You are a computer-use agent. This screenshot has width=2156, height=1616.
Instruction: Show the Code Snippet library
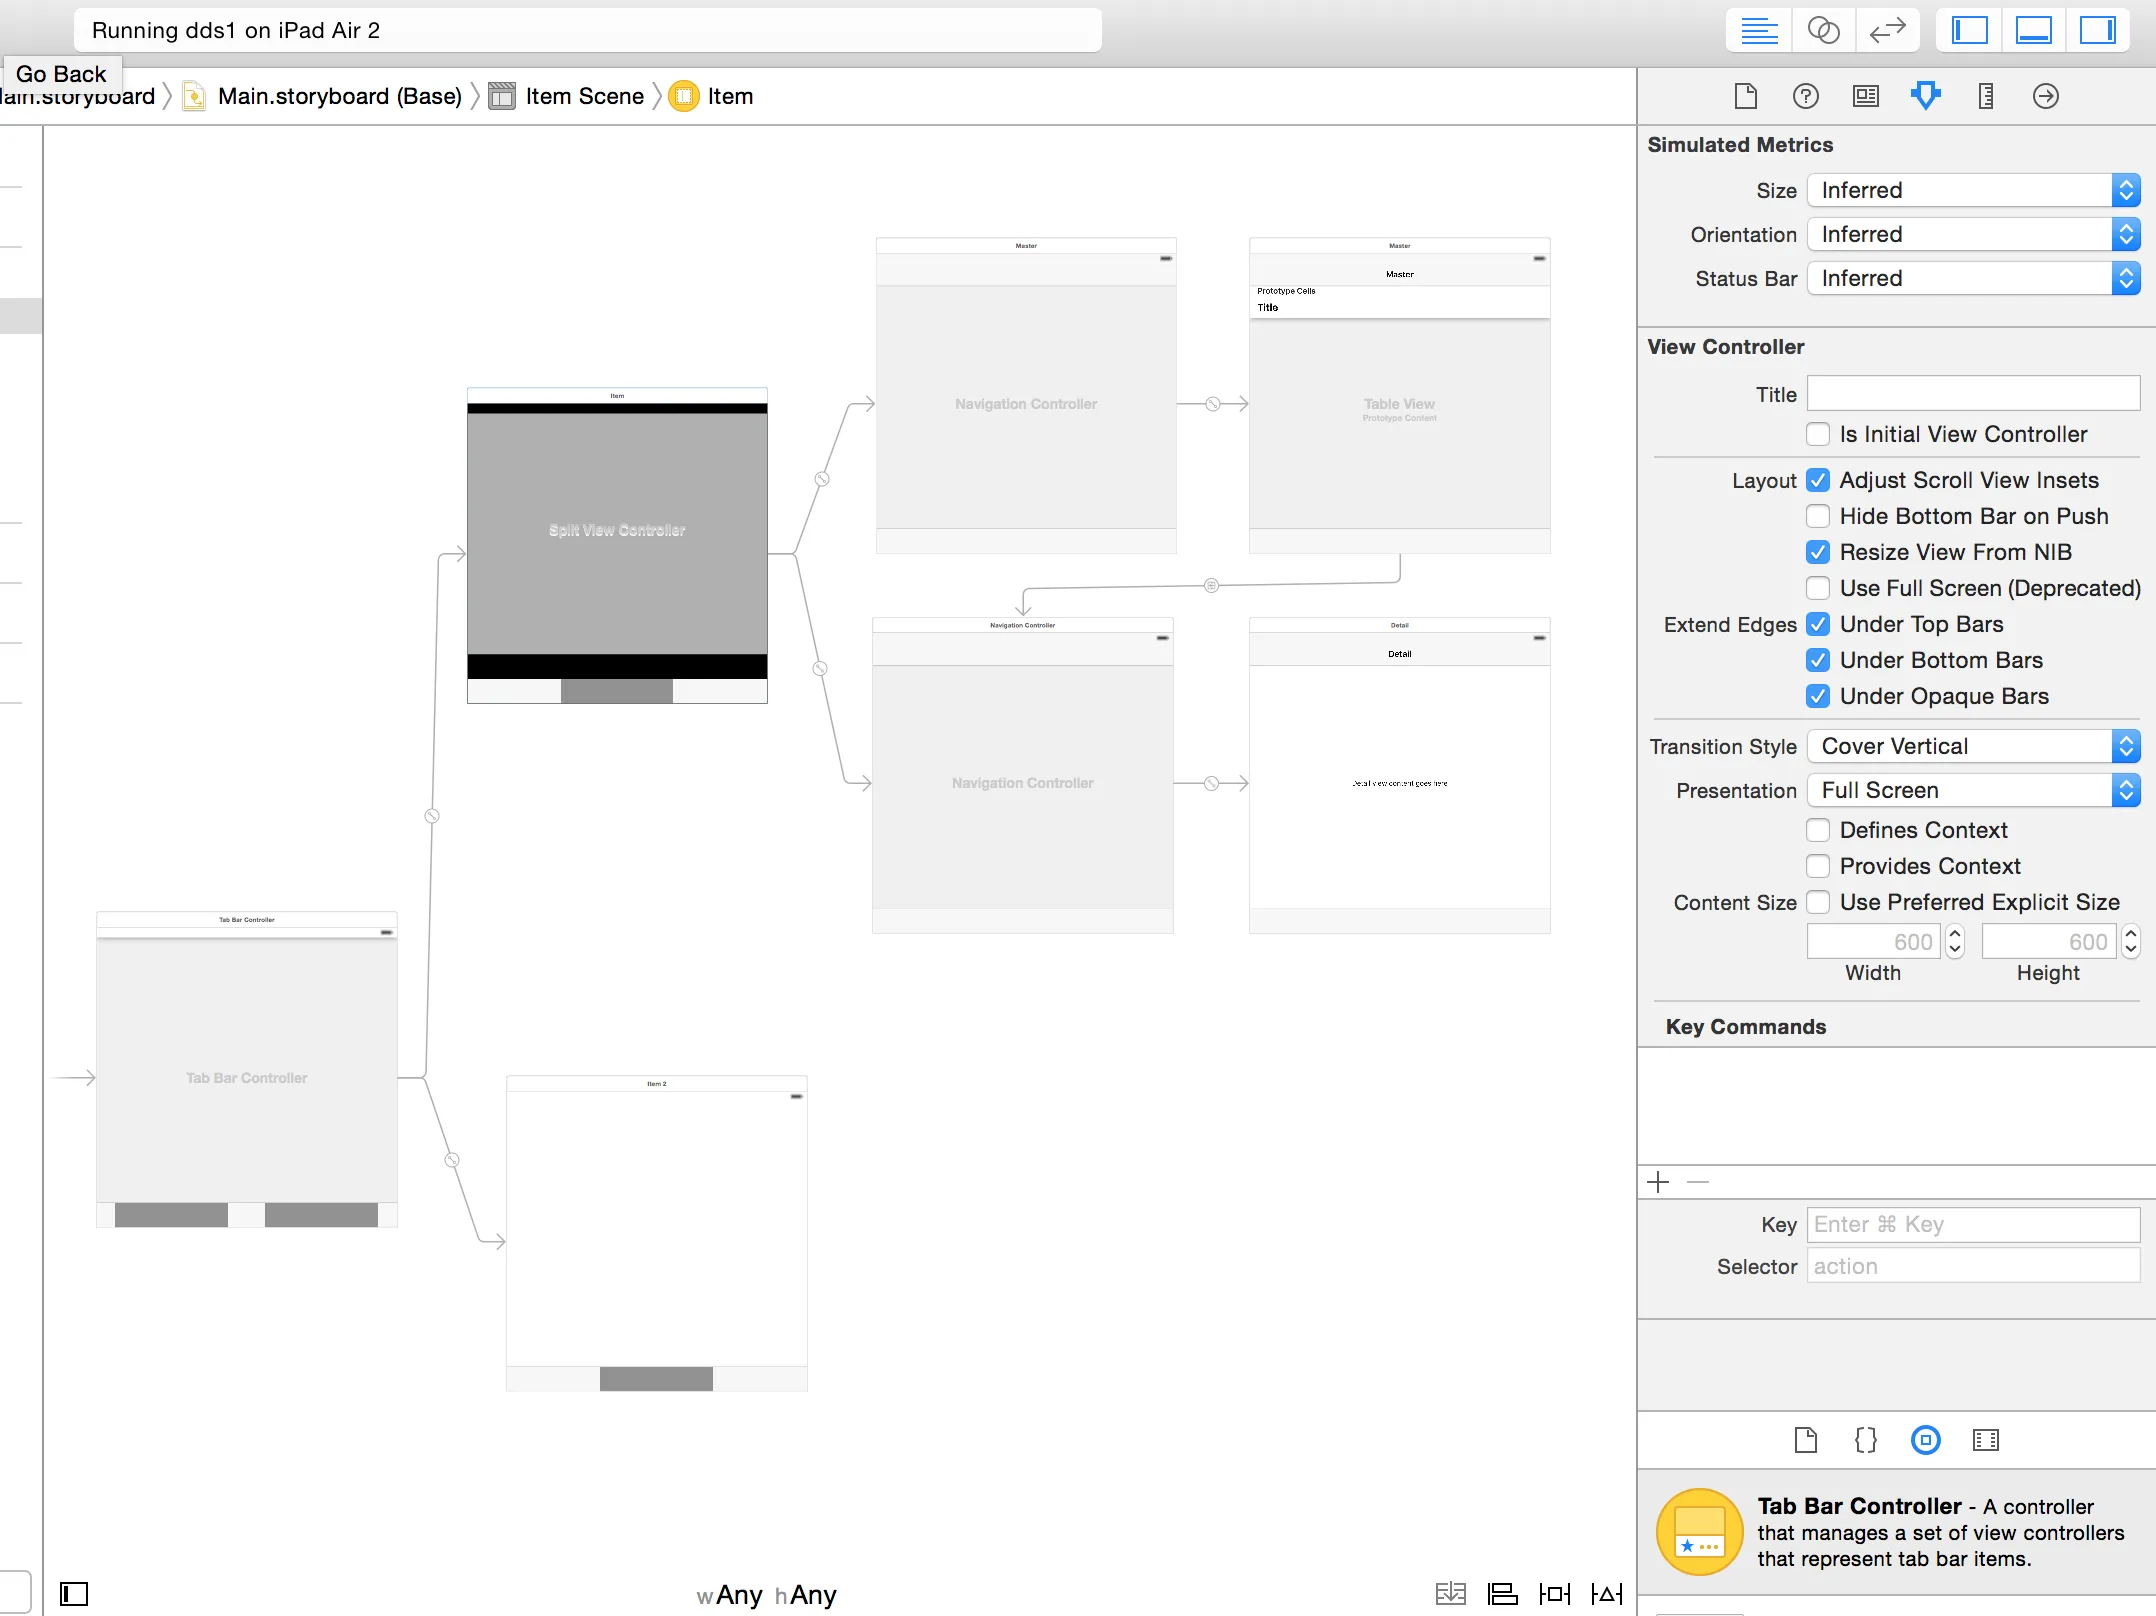pos(1865,1440)
